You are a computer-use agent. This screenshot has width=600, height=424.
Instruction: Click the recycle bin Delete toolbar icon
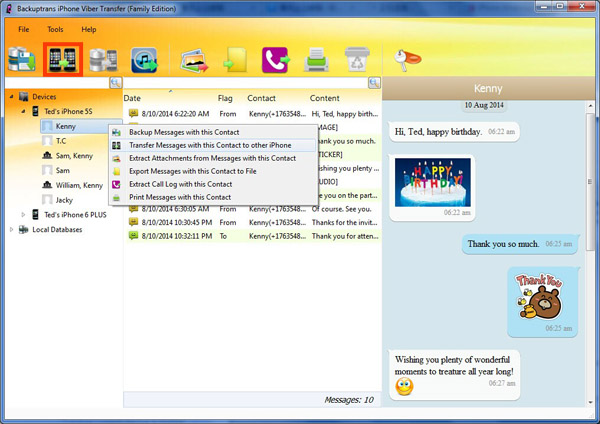[x=357, y=59]
